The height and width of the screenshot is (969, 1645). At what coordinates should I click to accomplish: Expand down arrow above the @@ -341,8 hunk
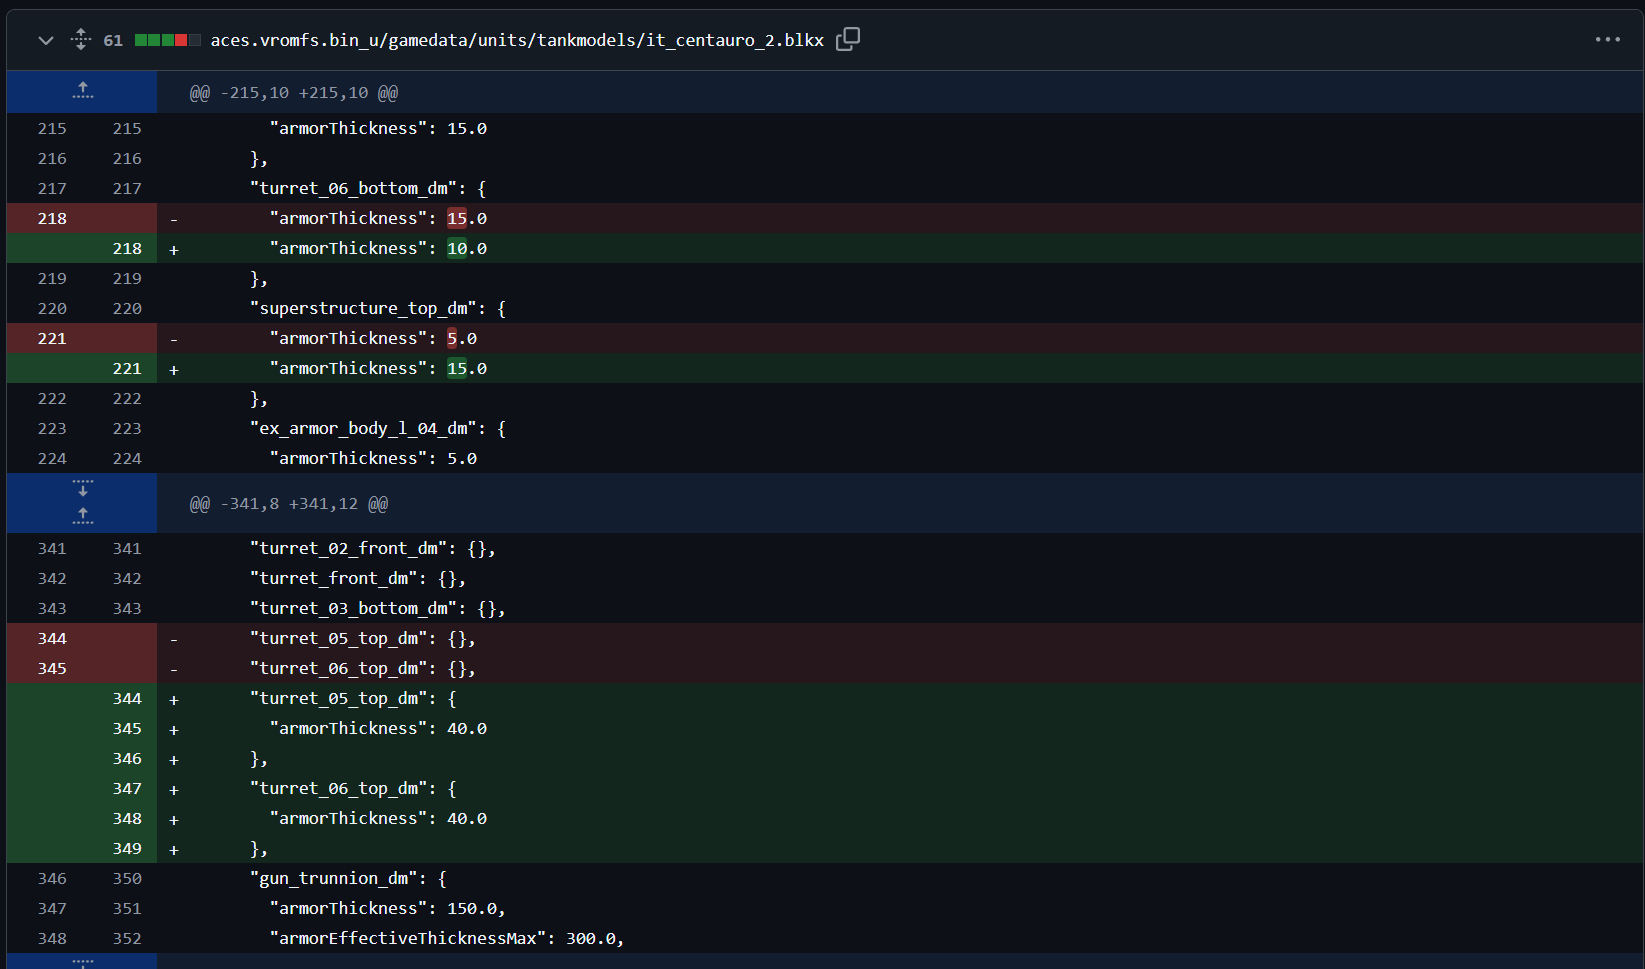coord(82,488)
